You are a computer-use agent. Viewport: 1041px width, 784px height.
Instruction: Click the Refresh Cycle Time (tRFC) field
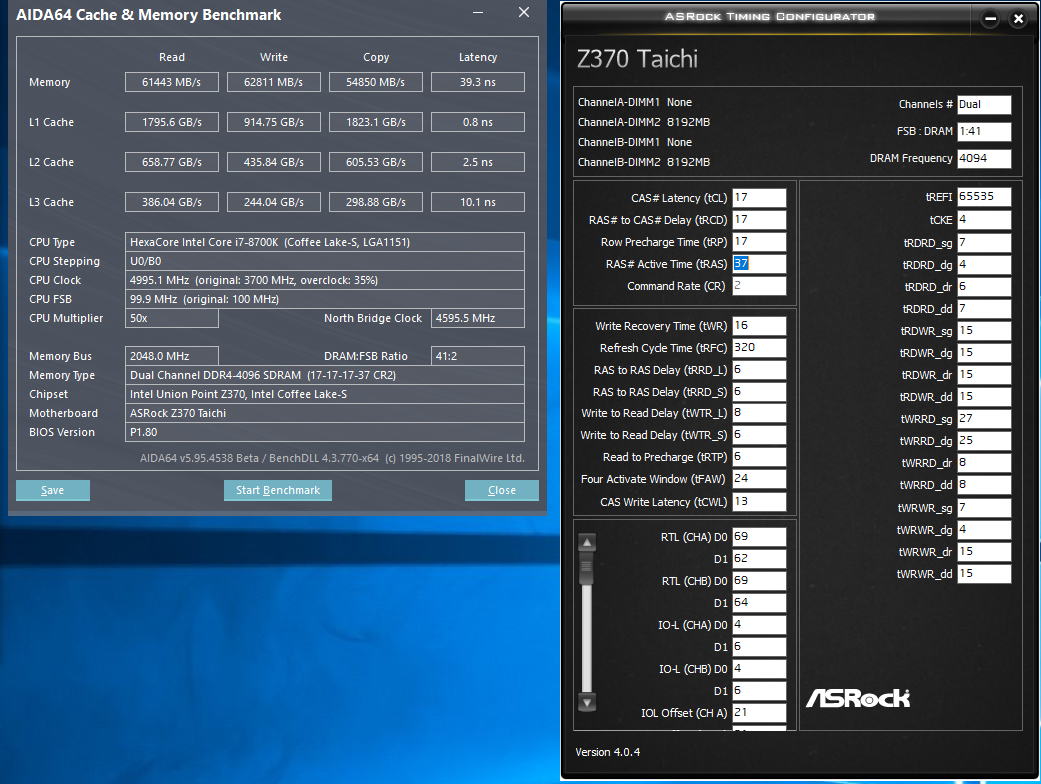coord(759,347)
